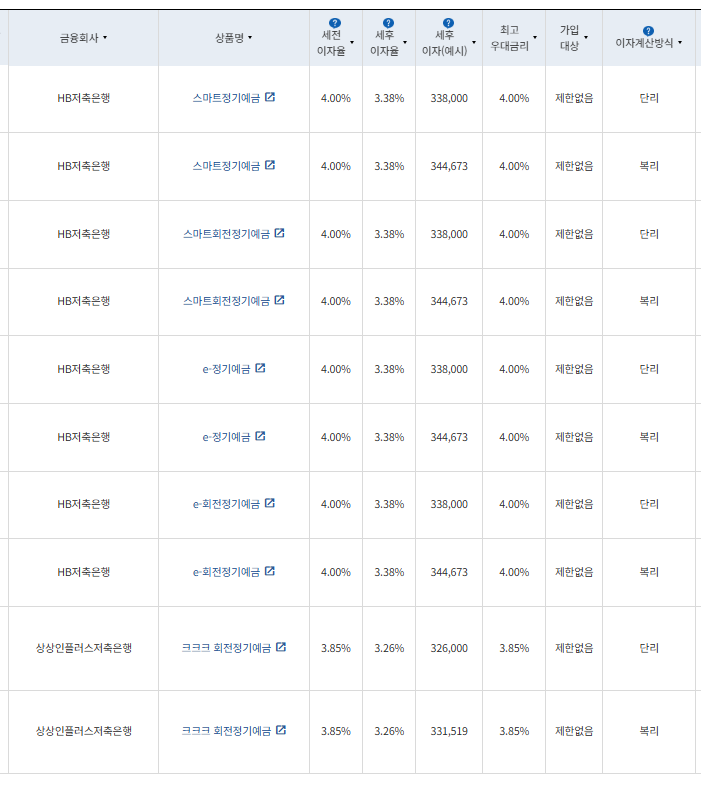701x786 pixels.
Task: Open e-정기예금 link in the 복리 row
Action: tap(226, 437)
